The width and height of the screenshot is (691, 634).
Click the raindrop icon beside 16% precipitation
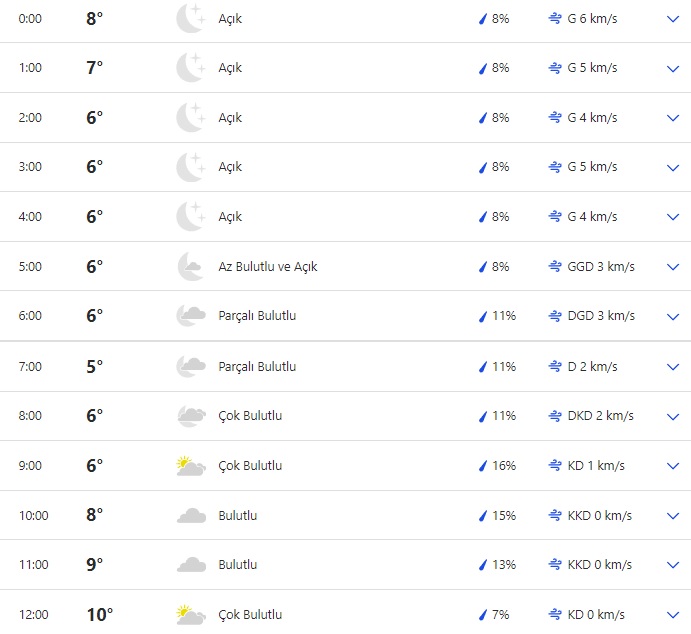pyautogui.click(x=482, y=466)
